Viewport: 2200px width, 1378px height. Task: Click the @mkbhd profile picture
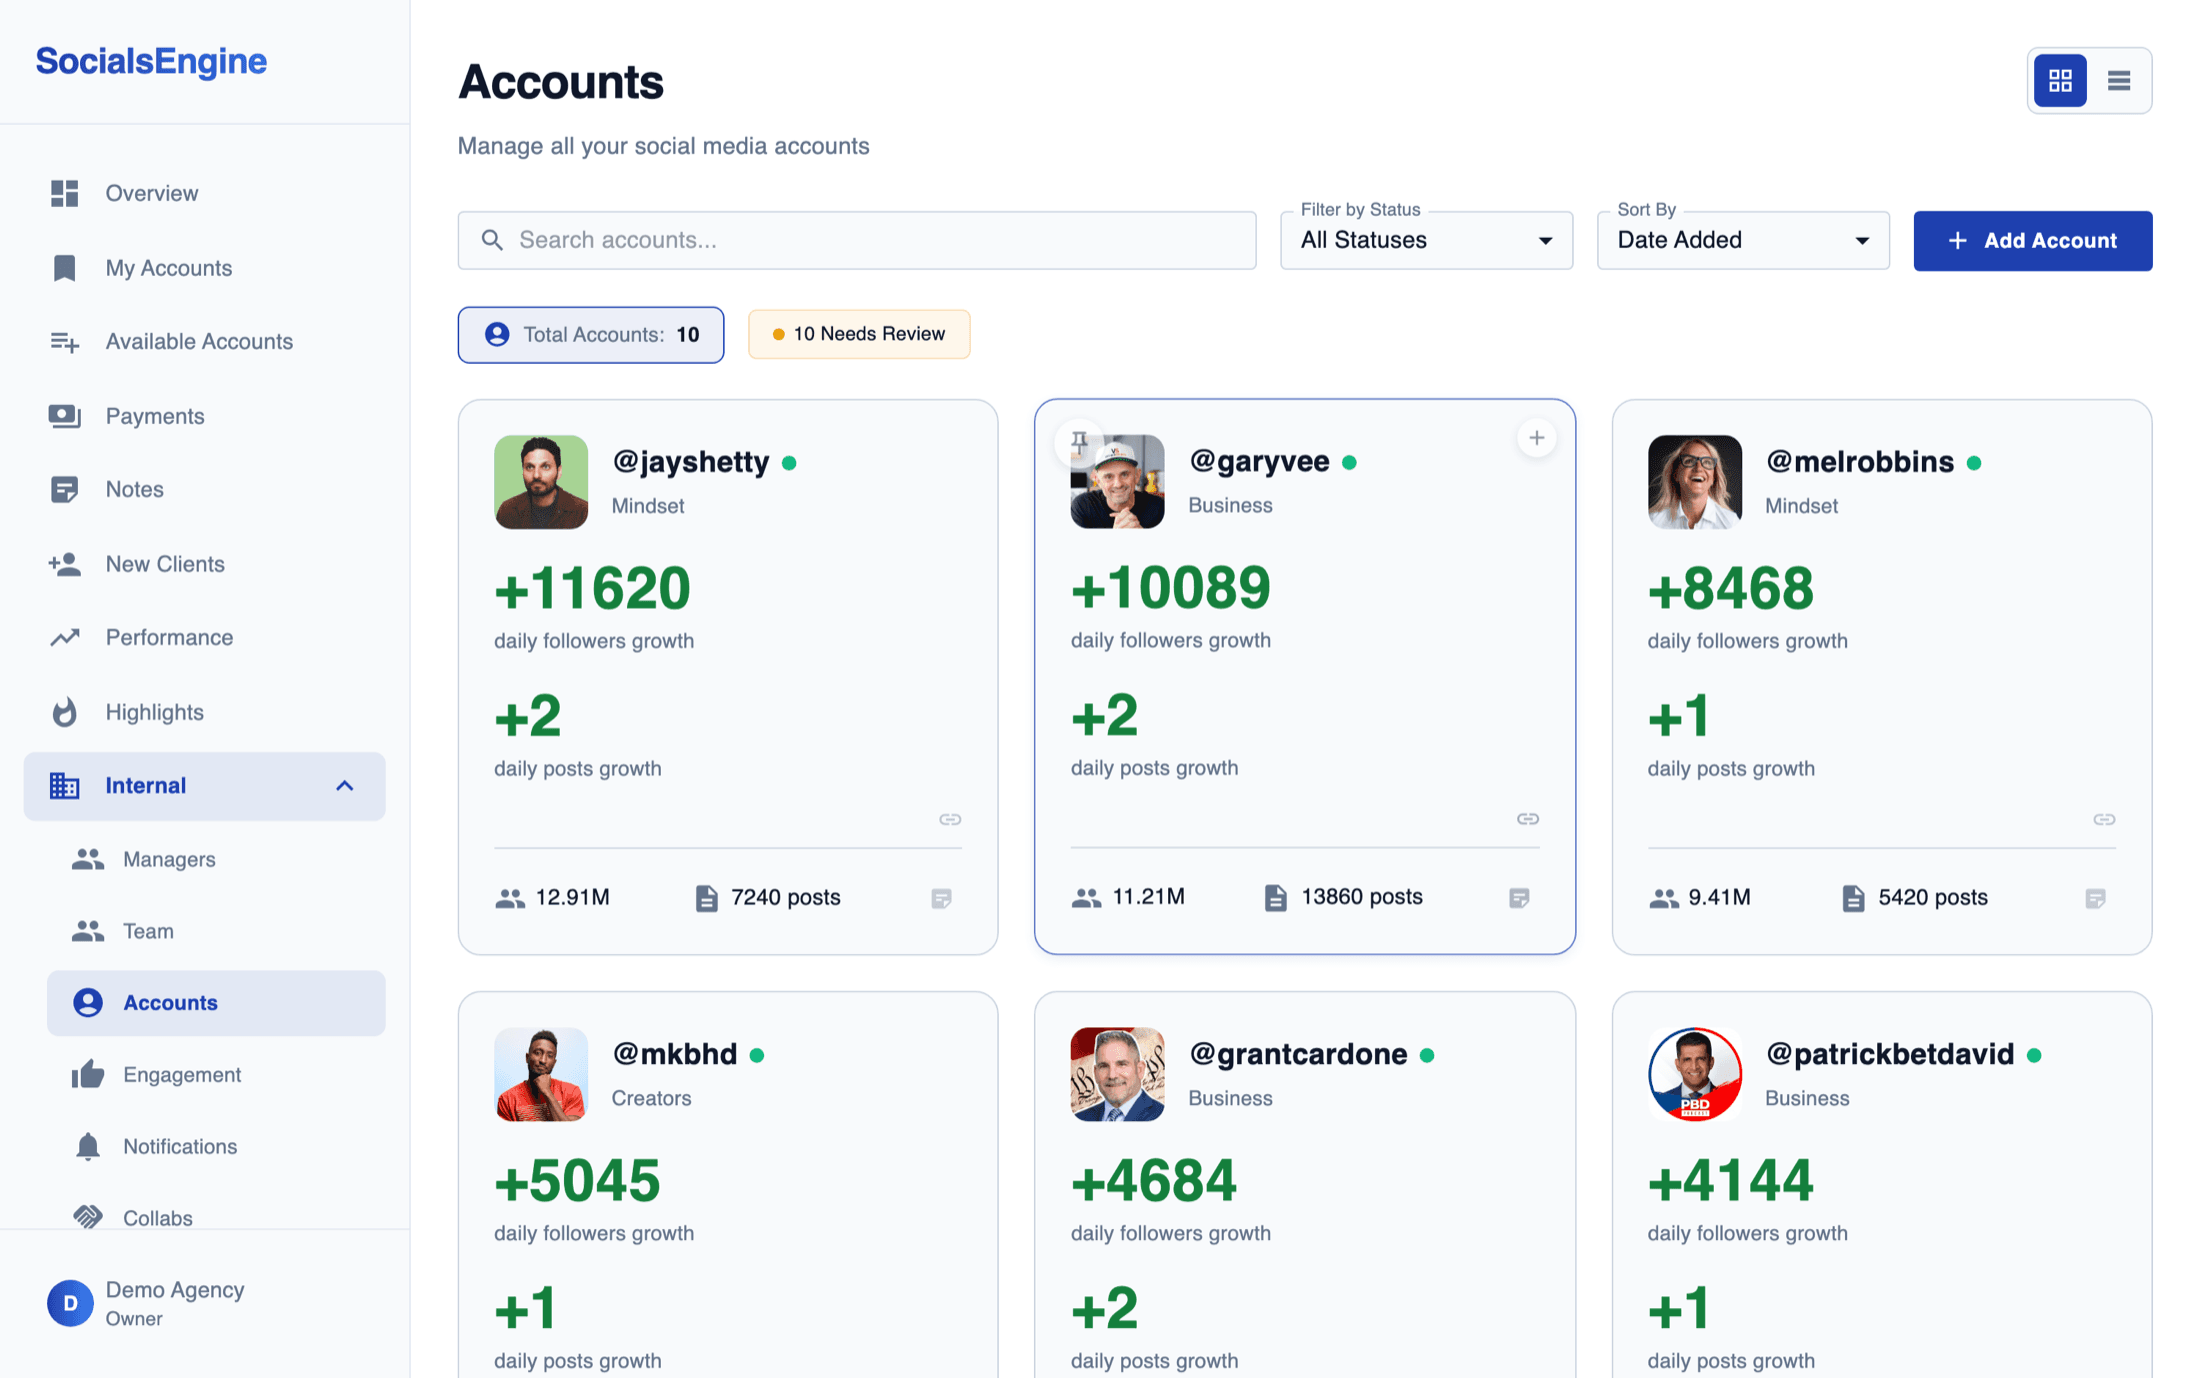(x=541, y=1074)
